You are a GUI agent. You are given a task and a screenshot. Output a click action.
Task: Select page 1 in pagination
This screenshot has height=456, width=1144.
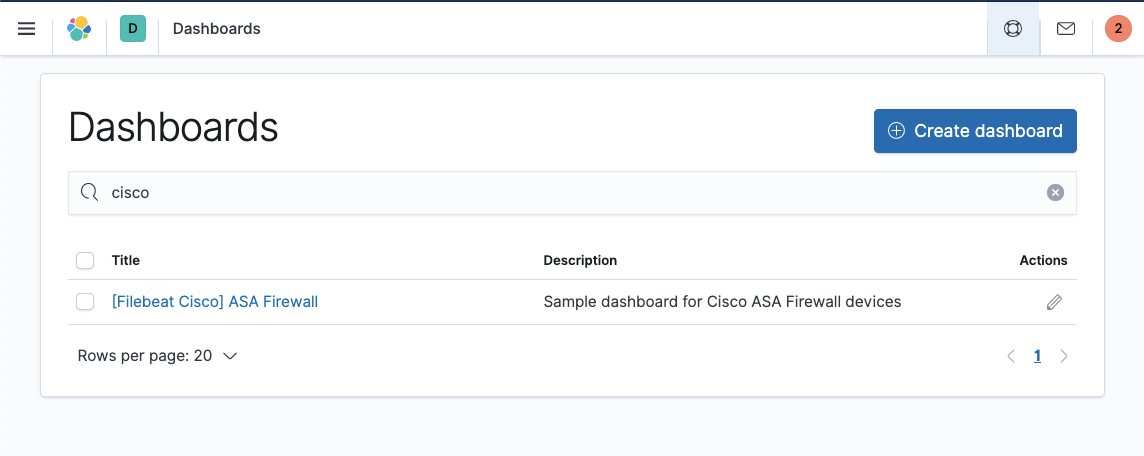click(x=1037, y=356)
